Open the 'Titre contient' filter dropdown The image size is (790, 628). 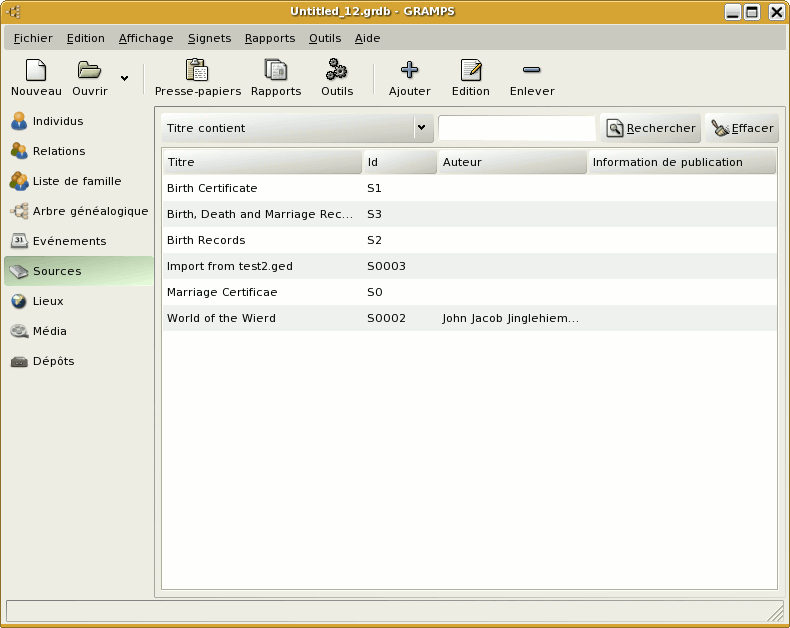[x=297, y=128]
